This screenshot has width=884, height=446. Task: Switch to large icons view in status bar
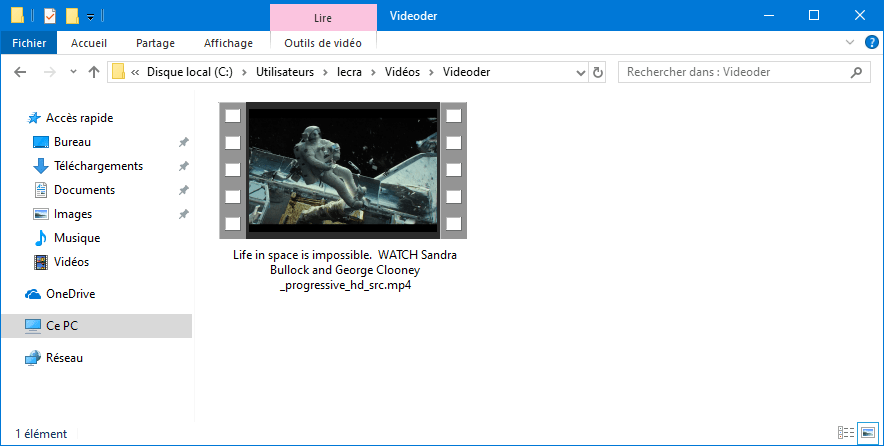(868, 432)
